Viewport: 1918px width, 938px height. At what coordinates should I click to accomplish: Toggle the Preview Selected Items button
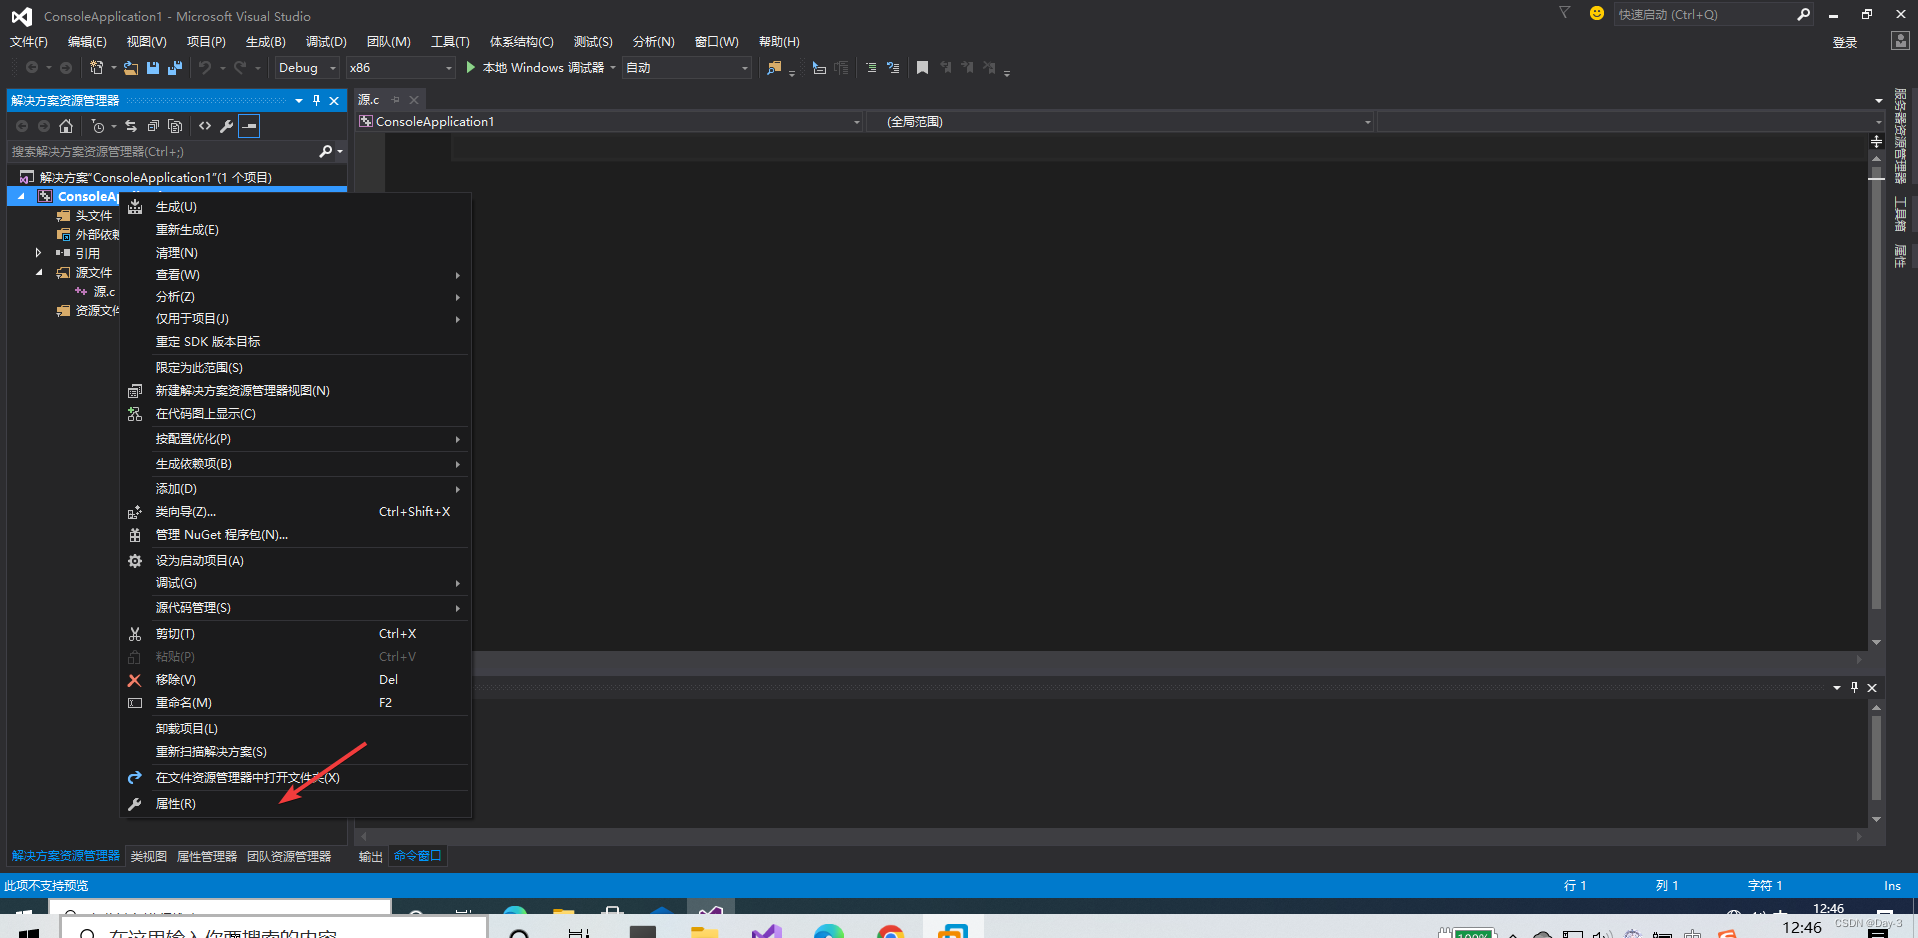click(x=249, y=126)
